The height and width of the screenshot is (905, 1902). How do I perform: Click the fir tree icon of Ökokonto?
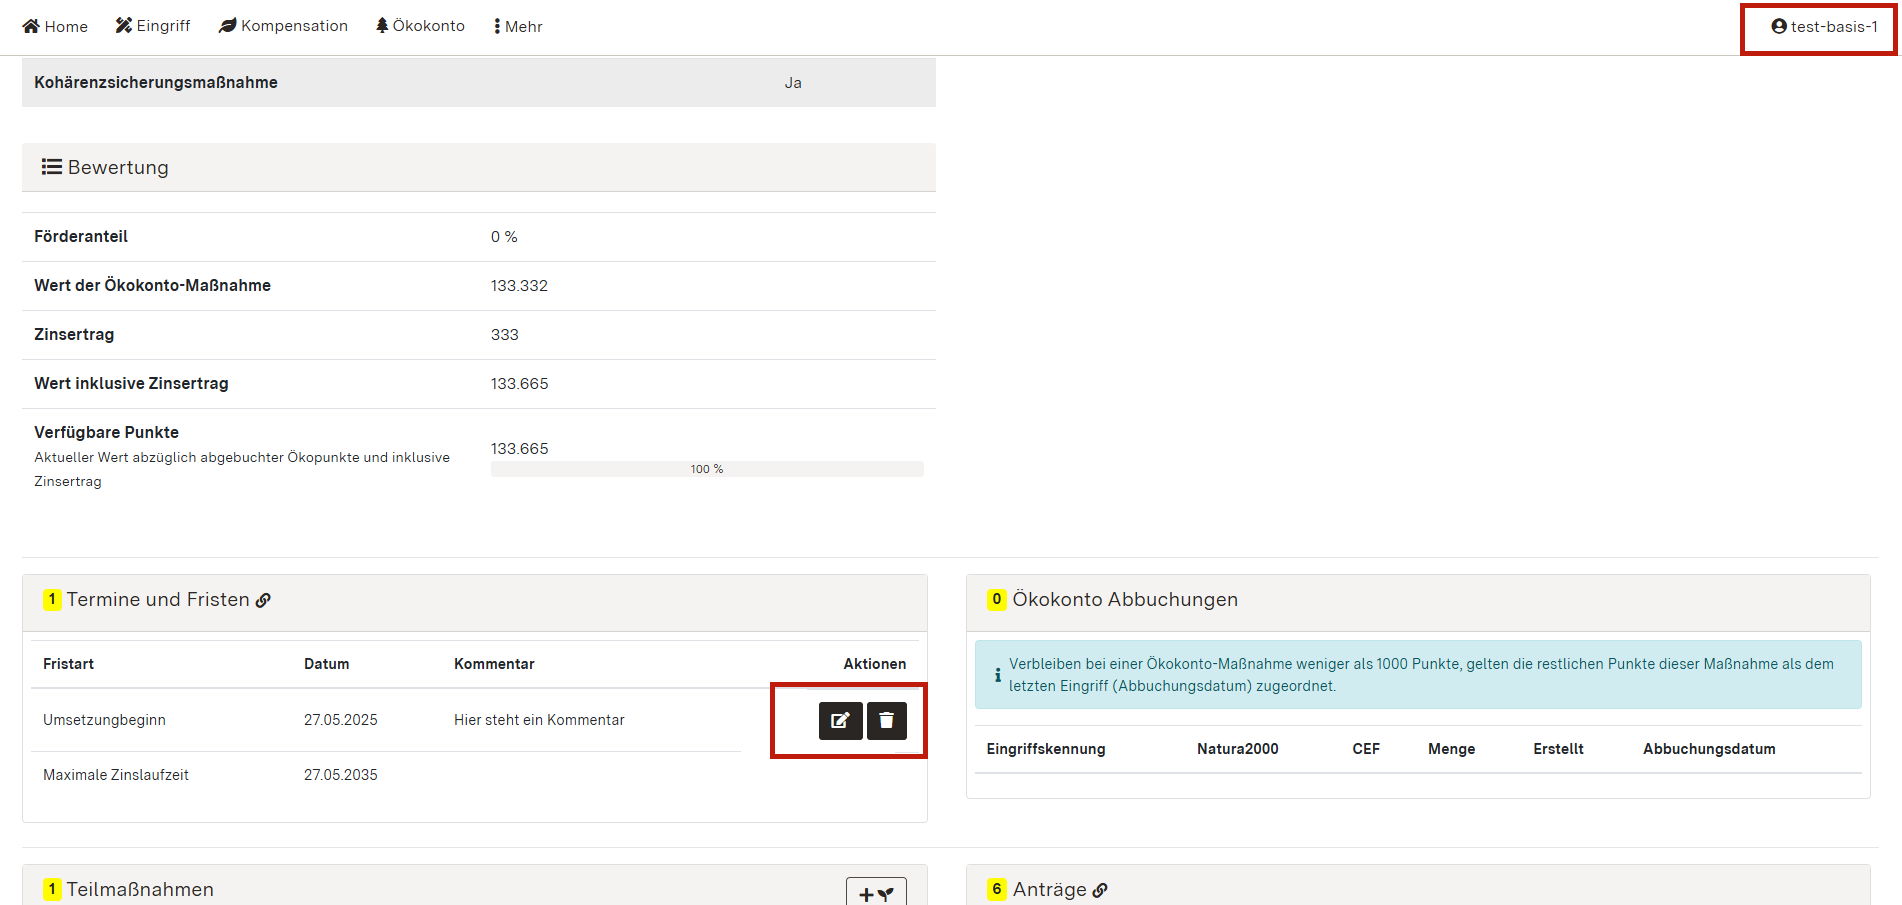pos(381,25)
